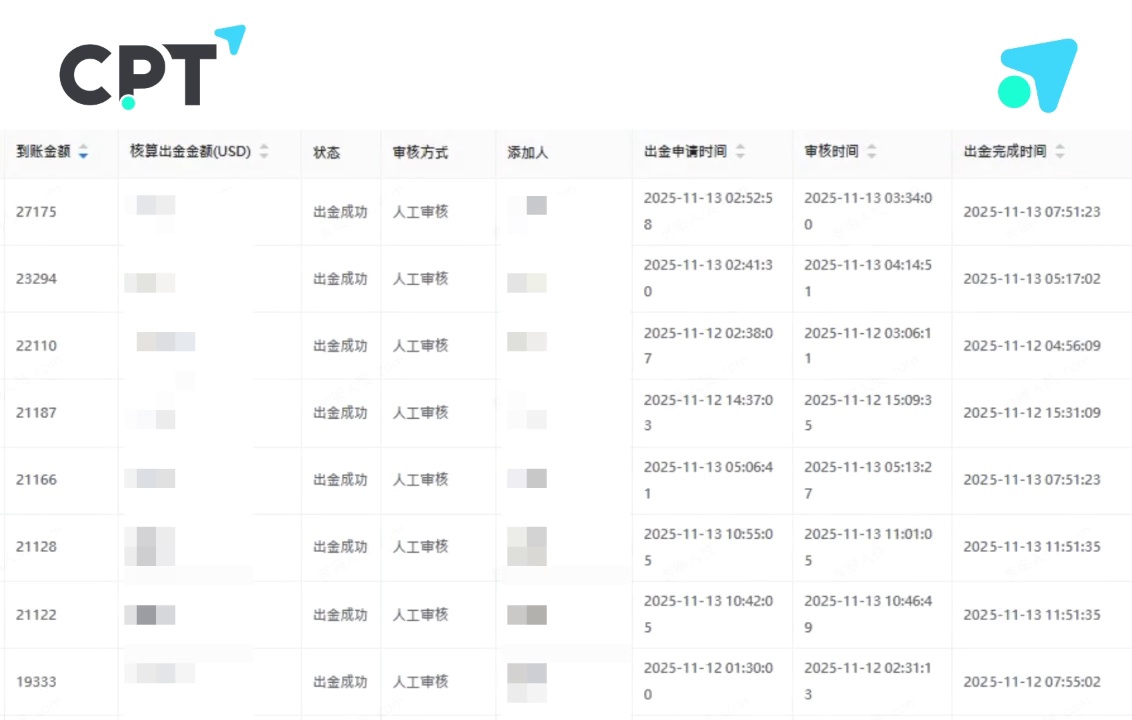
Task: Select the amount cell 19333
Action: 36,682
